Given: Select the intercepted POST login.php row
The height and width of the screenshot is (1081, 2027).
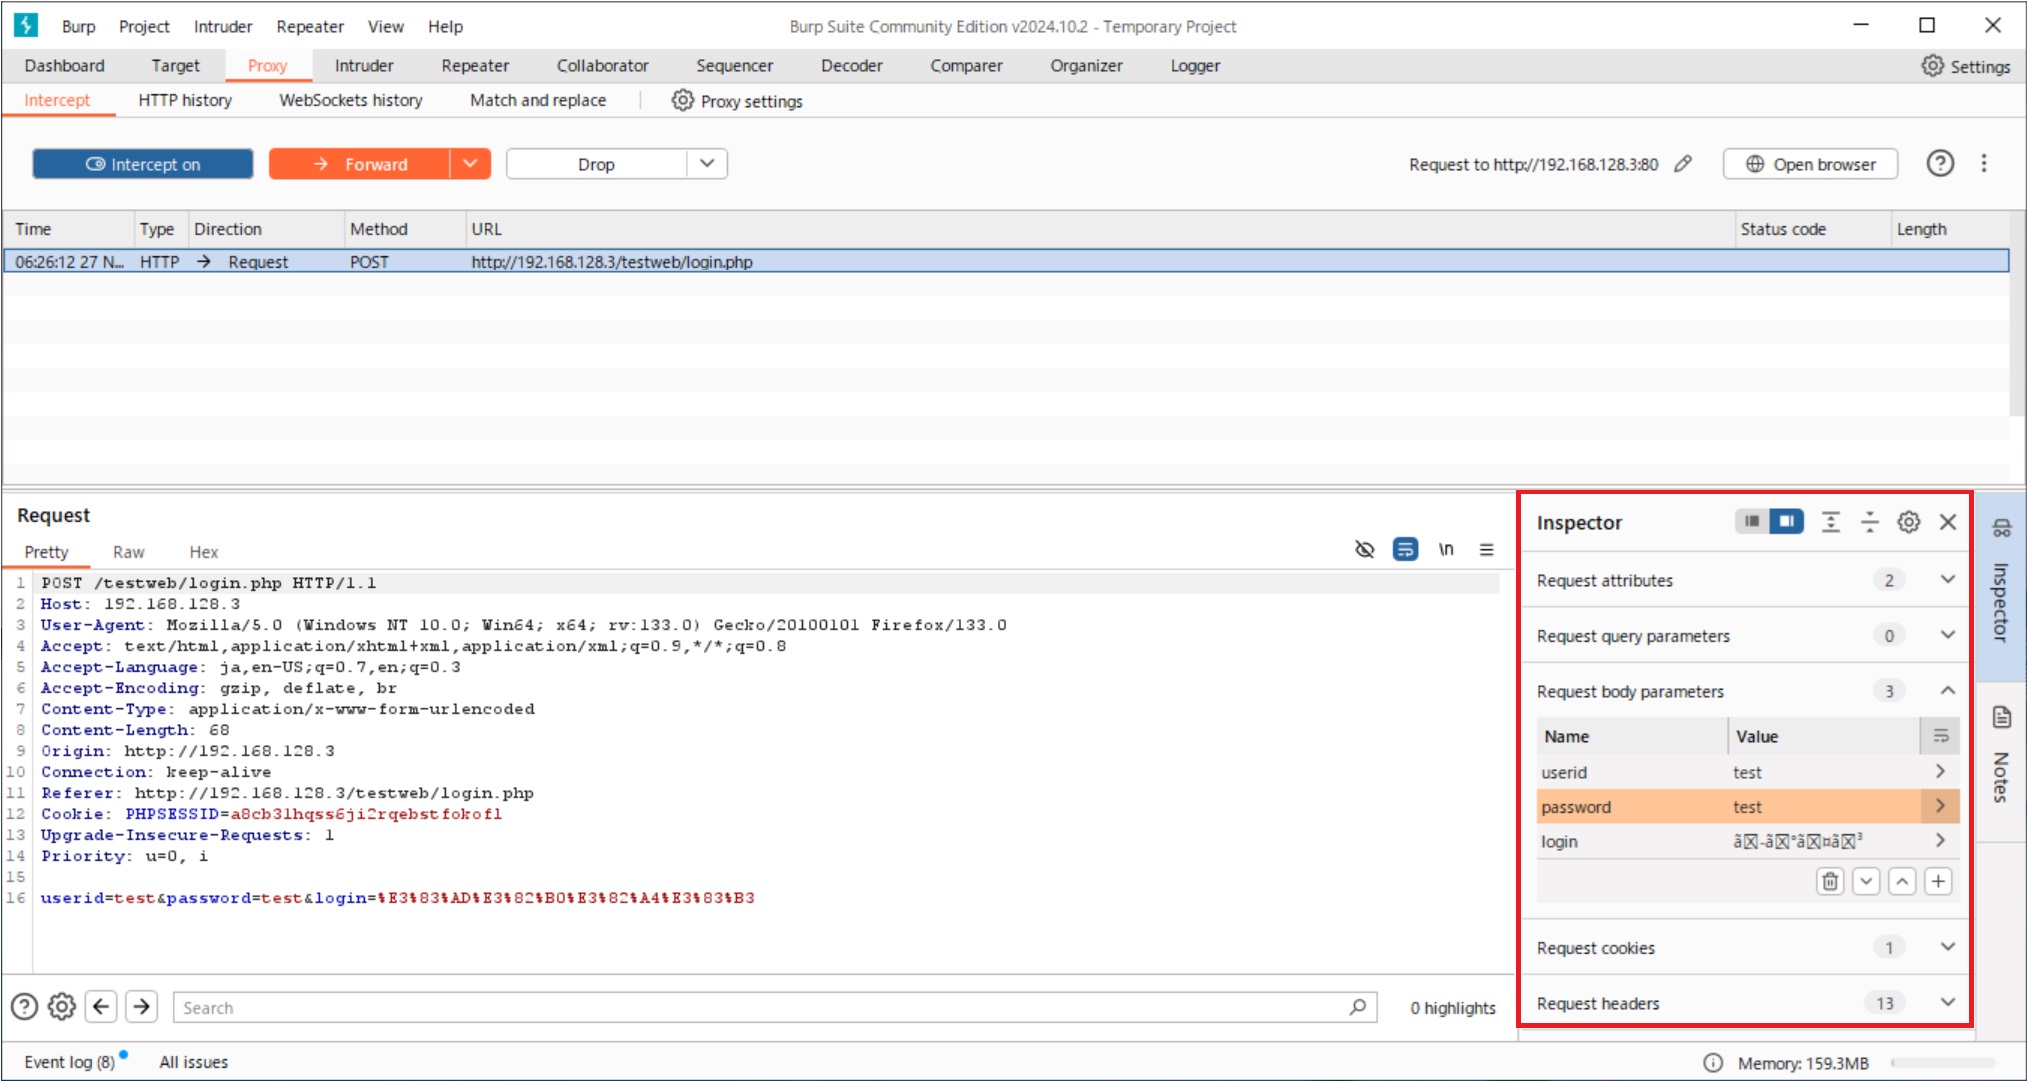Looking at the screenshot, I should coord(1006,261).
